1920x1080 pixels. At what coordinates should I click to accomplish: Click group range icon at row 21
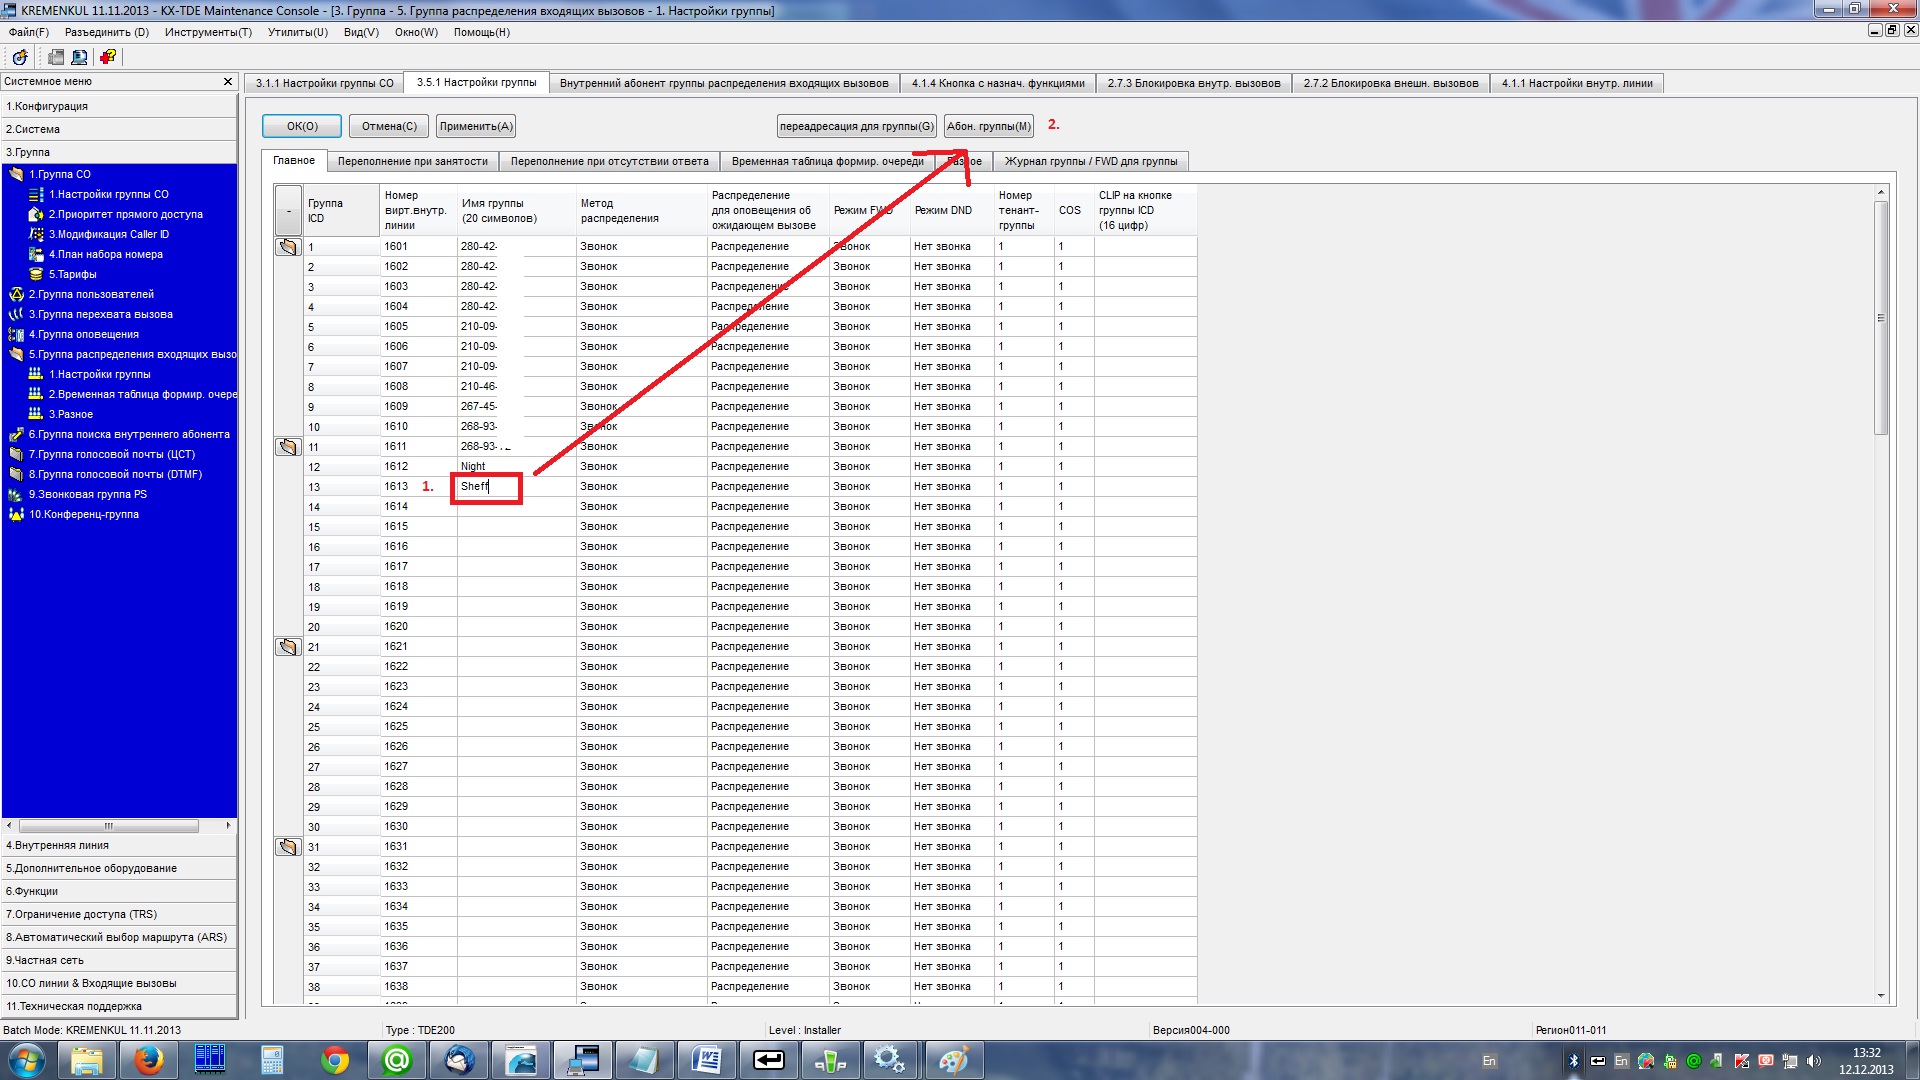(288, 647)
